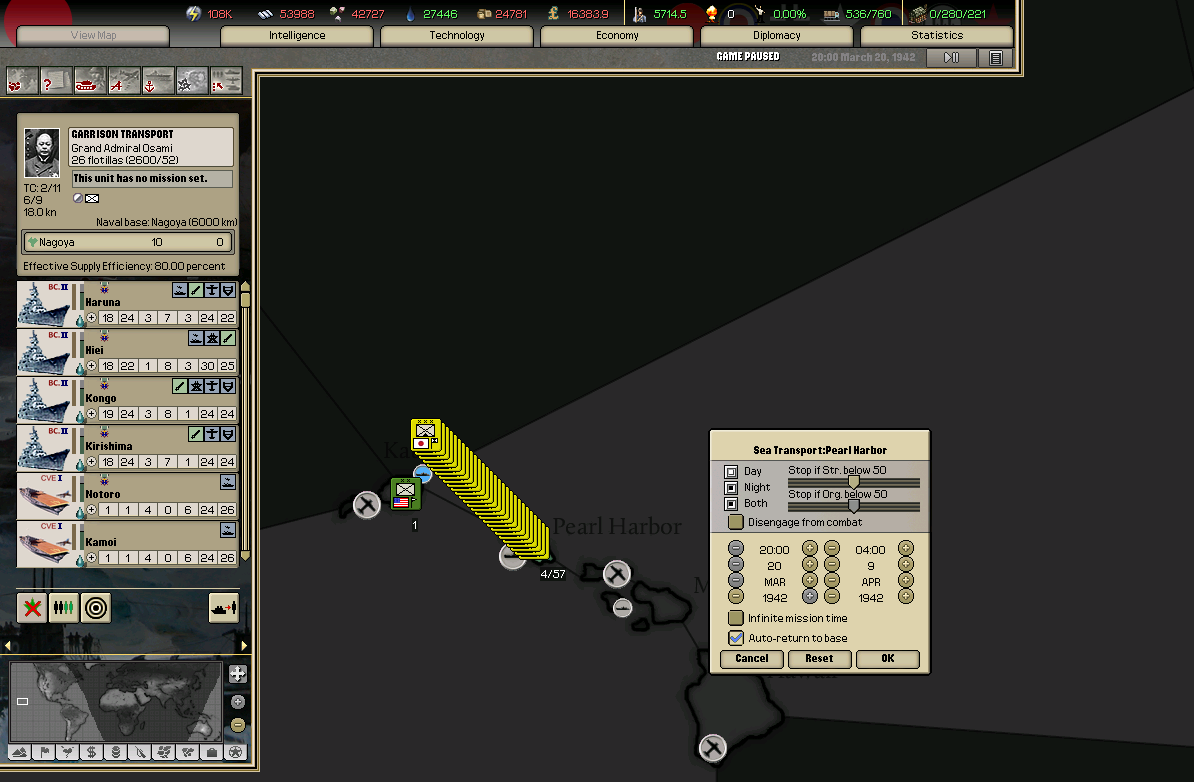Switch to the Diplomacy tab

(x=777, y=36)
